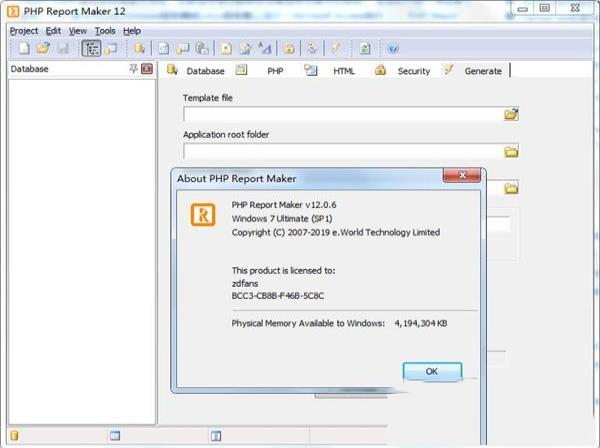Image resolution: width=600 pixels, height=448 pixels.
Task: Maximize the PHP Report Maker window
Action: [x=545, y=8]
